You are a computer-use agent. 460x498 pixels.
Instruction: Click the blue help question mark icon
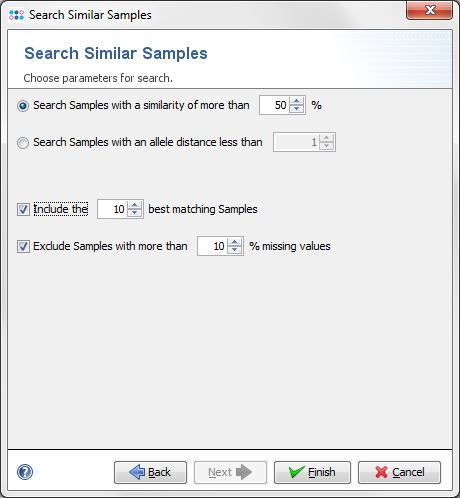25,472
